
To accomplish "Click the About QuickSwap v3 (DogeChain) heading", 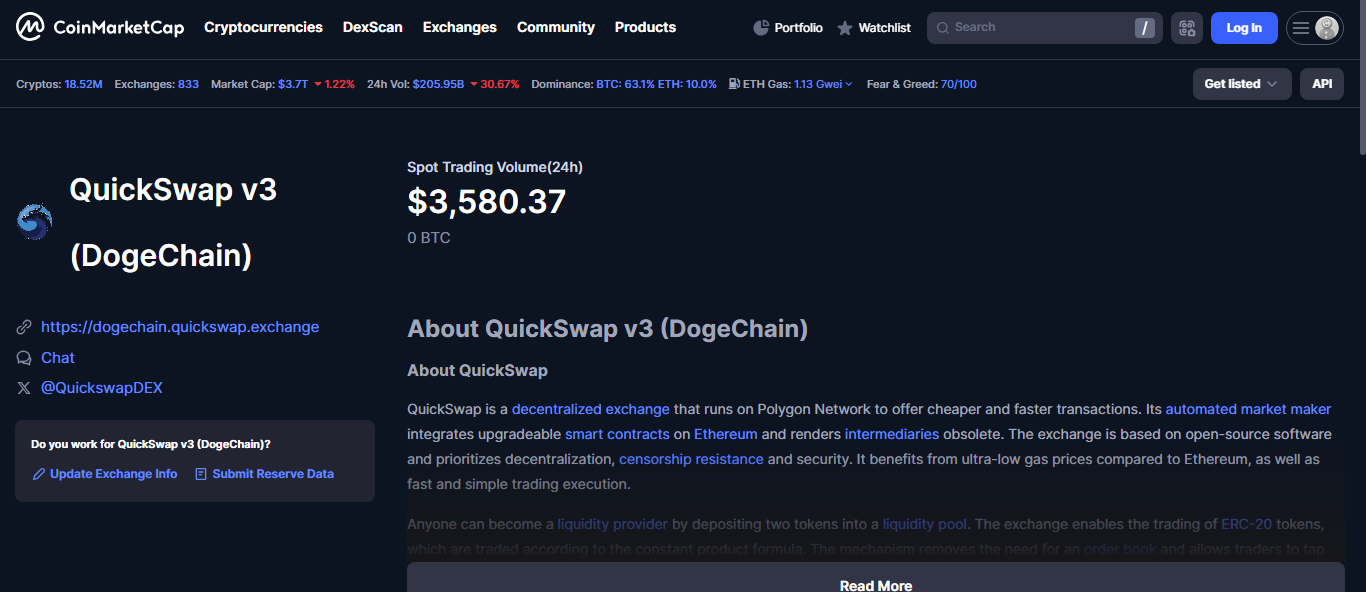I will point(607,329).
